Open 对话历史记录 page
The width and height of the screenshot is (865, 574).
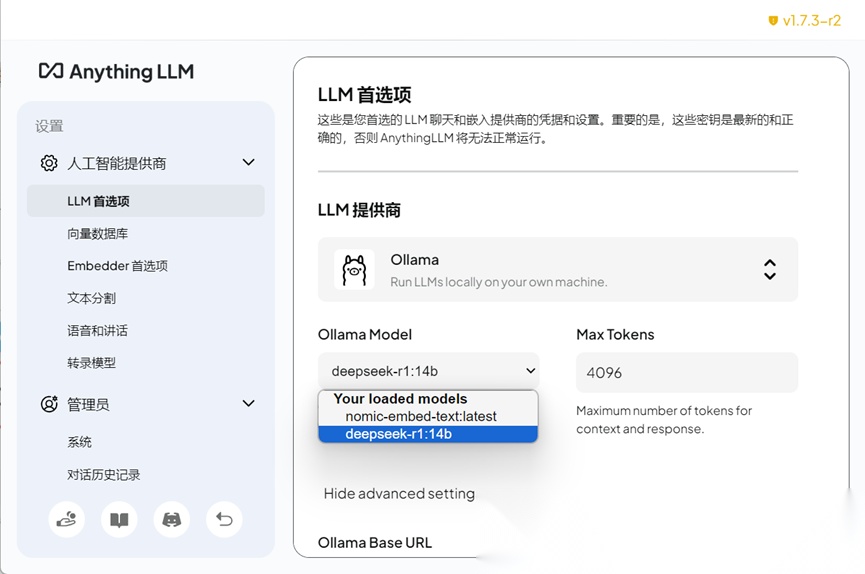tap(104, 475)
